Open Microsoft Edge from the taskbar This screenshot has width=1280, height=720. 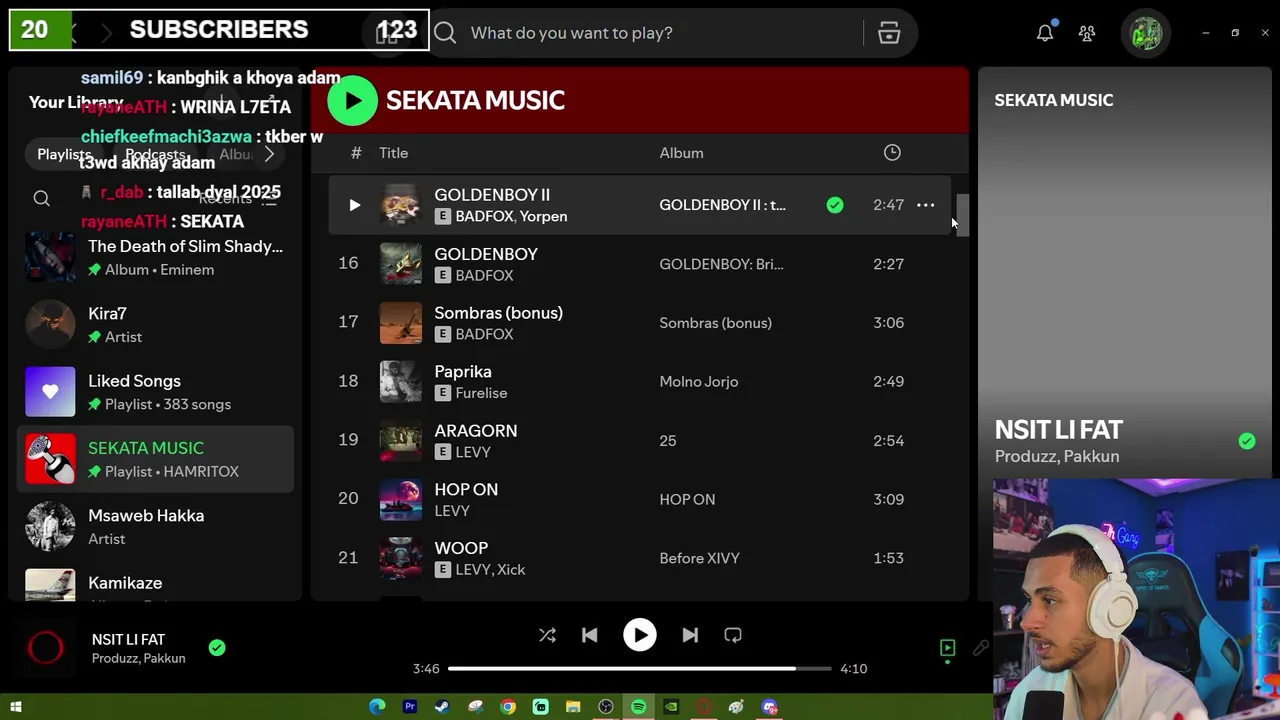pyautogui.click(x=377, y=707)
